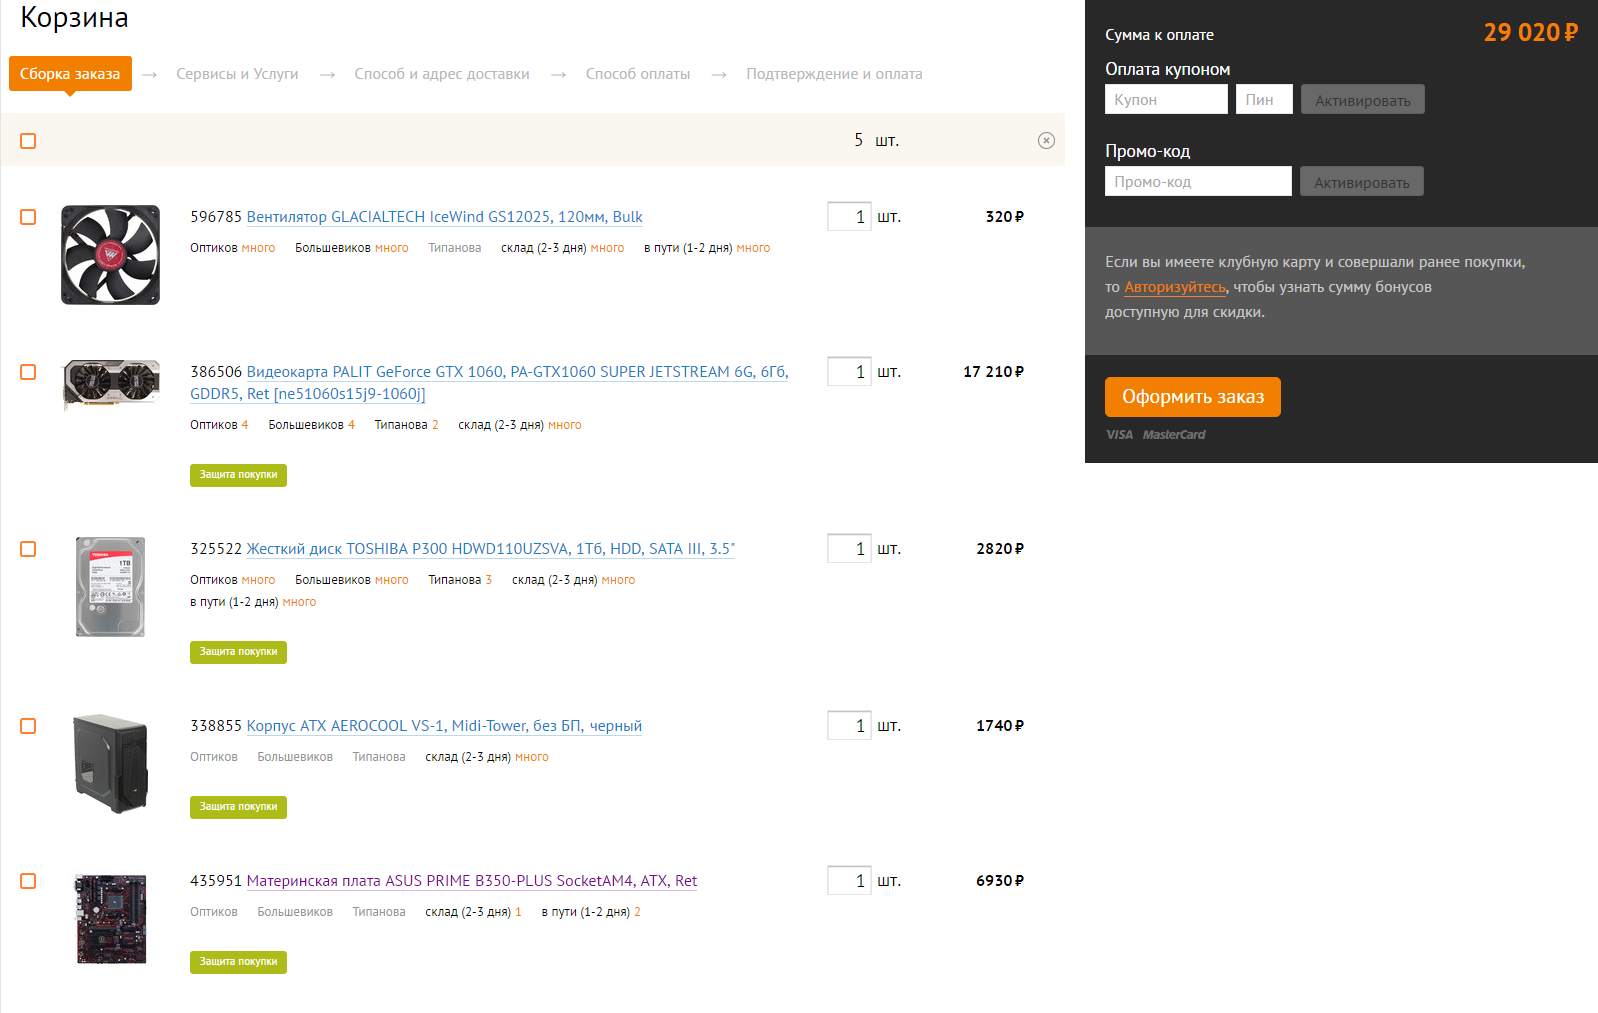Click 'Защита покупки' badge under ASUS motherboard
Screen dimensions: 1598x1013
click(238, 962)
